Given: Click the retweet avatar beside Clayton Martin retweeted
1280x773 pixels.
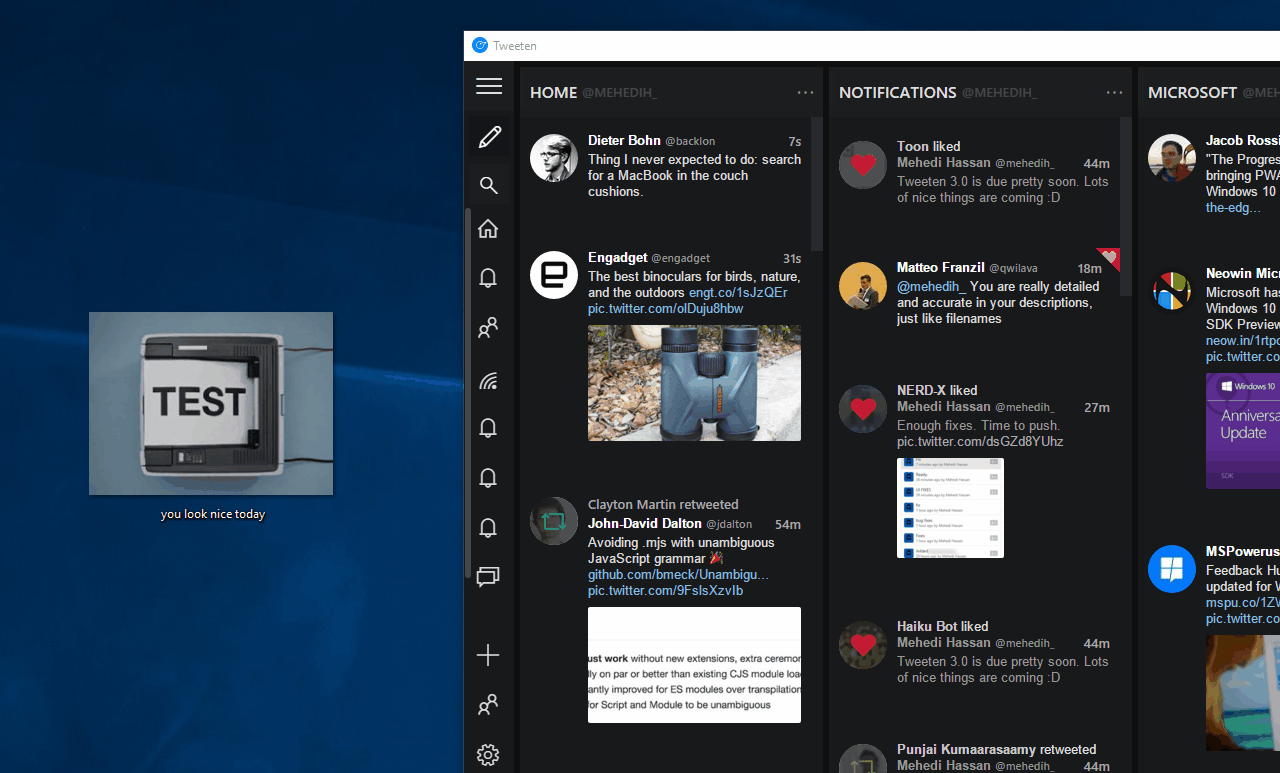Looking at the screenshot, I should coord(554,521).
